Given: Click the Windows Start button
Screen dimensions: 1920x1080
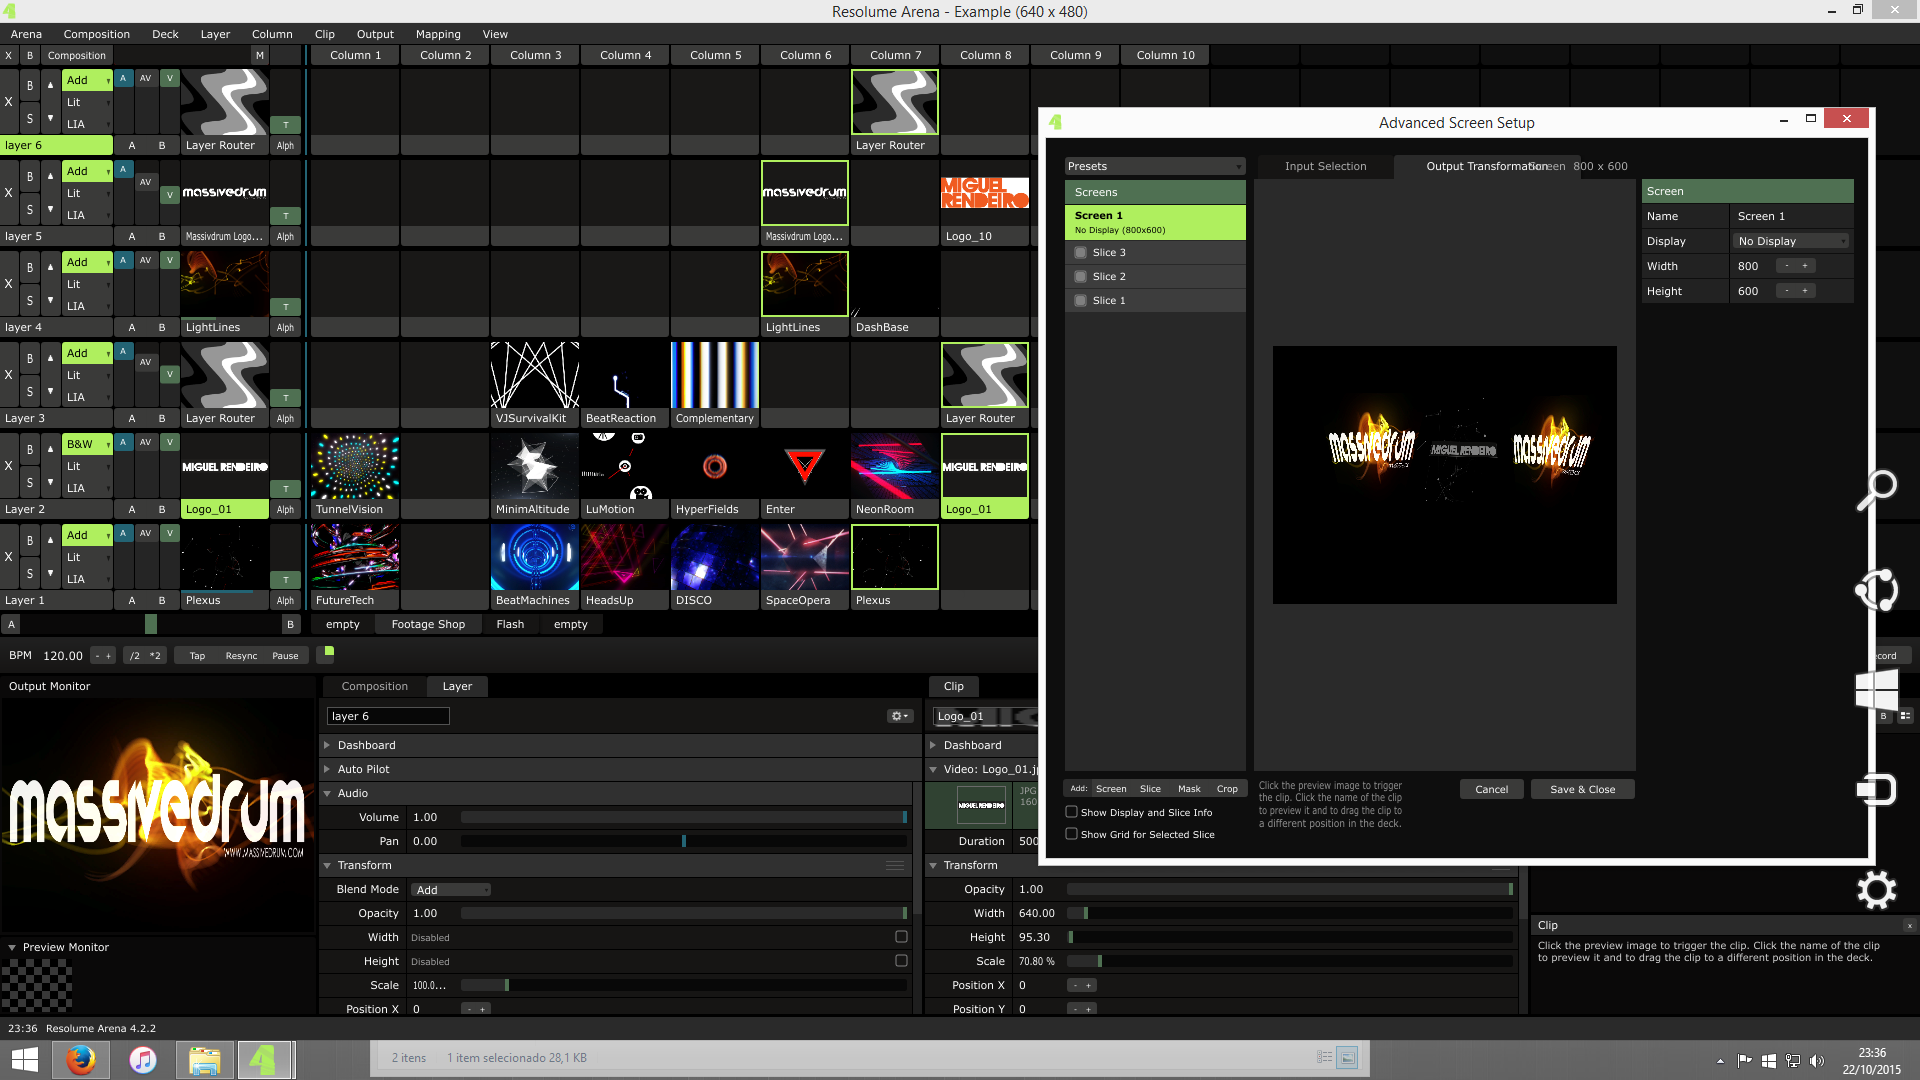Looking at the screenshot, I should point(25,1059).
